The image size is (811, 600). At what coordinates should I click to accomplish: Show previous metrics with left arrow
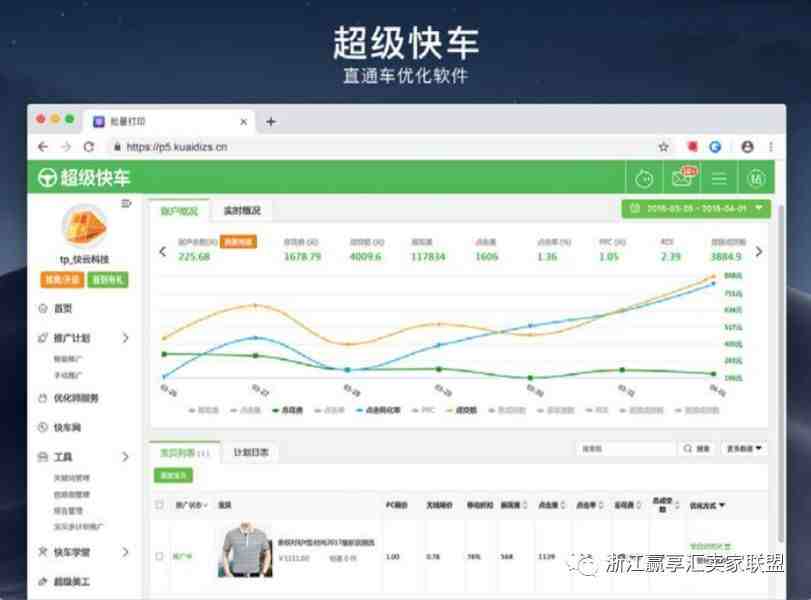click(x=163, y=252)
